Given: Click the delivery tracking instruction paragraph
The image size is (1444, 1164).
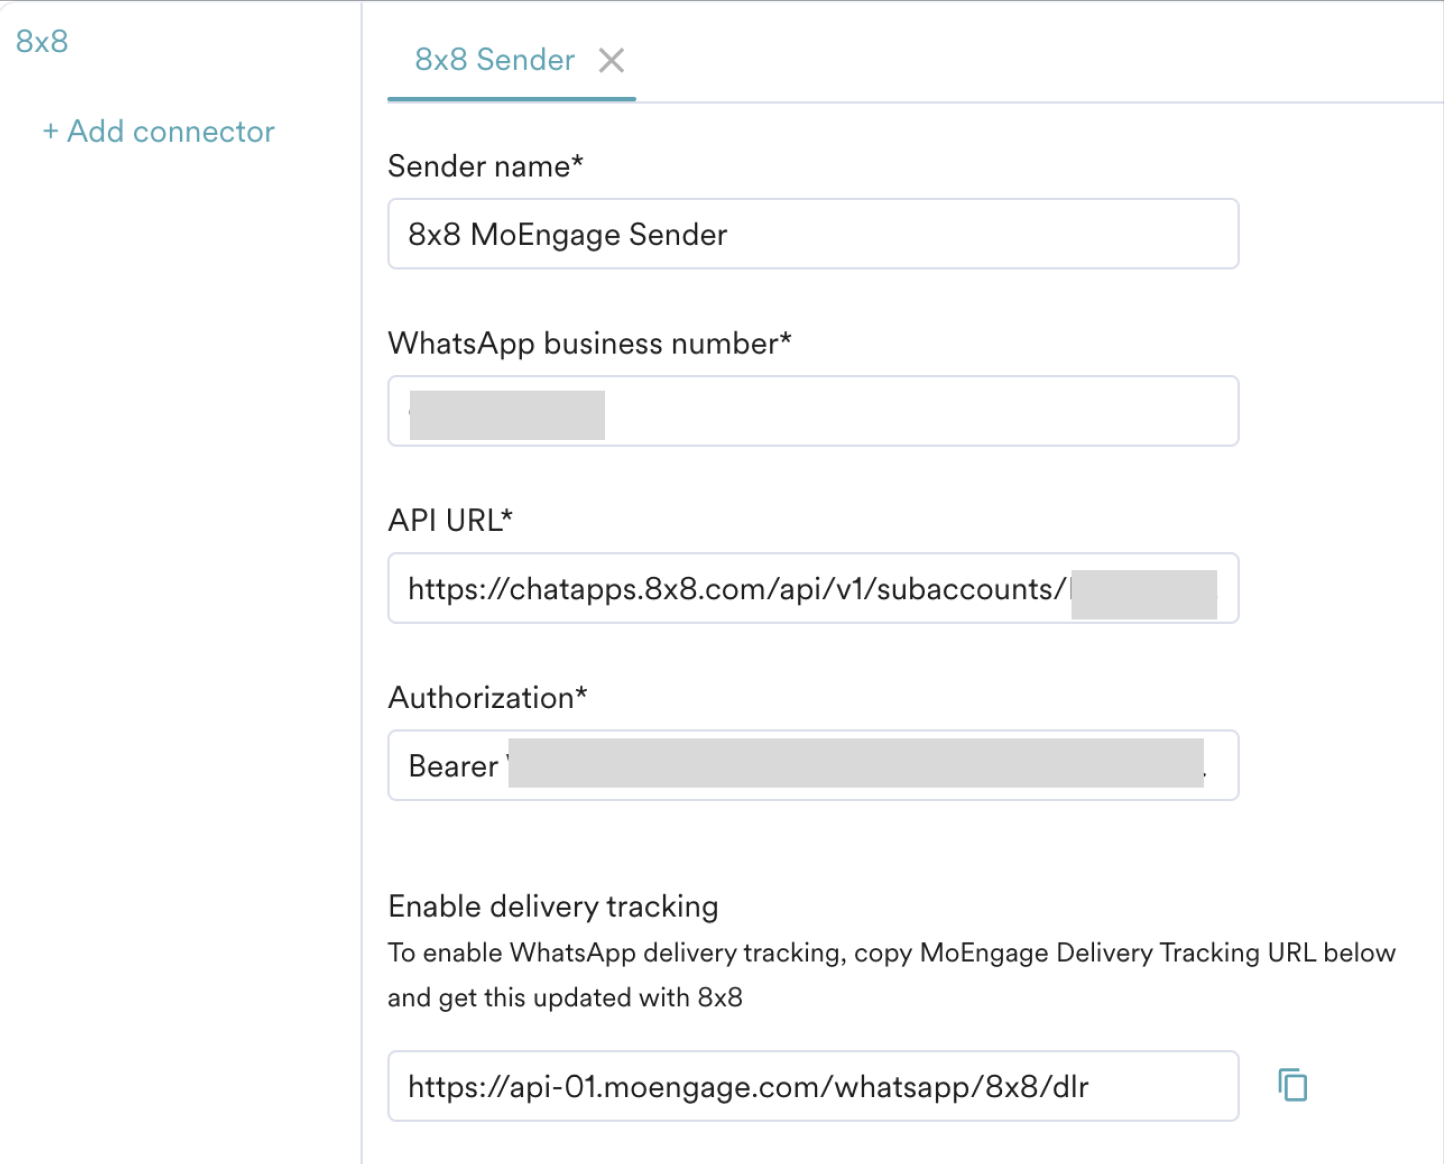Looking at the screenshot, I should click(891, 975).
